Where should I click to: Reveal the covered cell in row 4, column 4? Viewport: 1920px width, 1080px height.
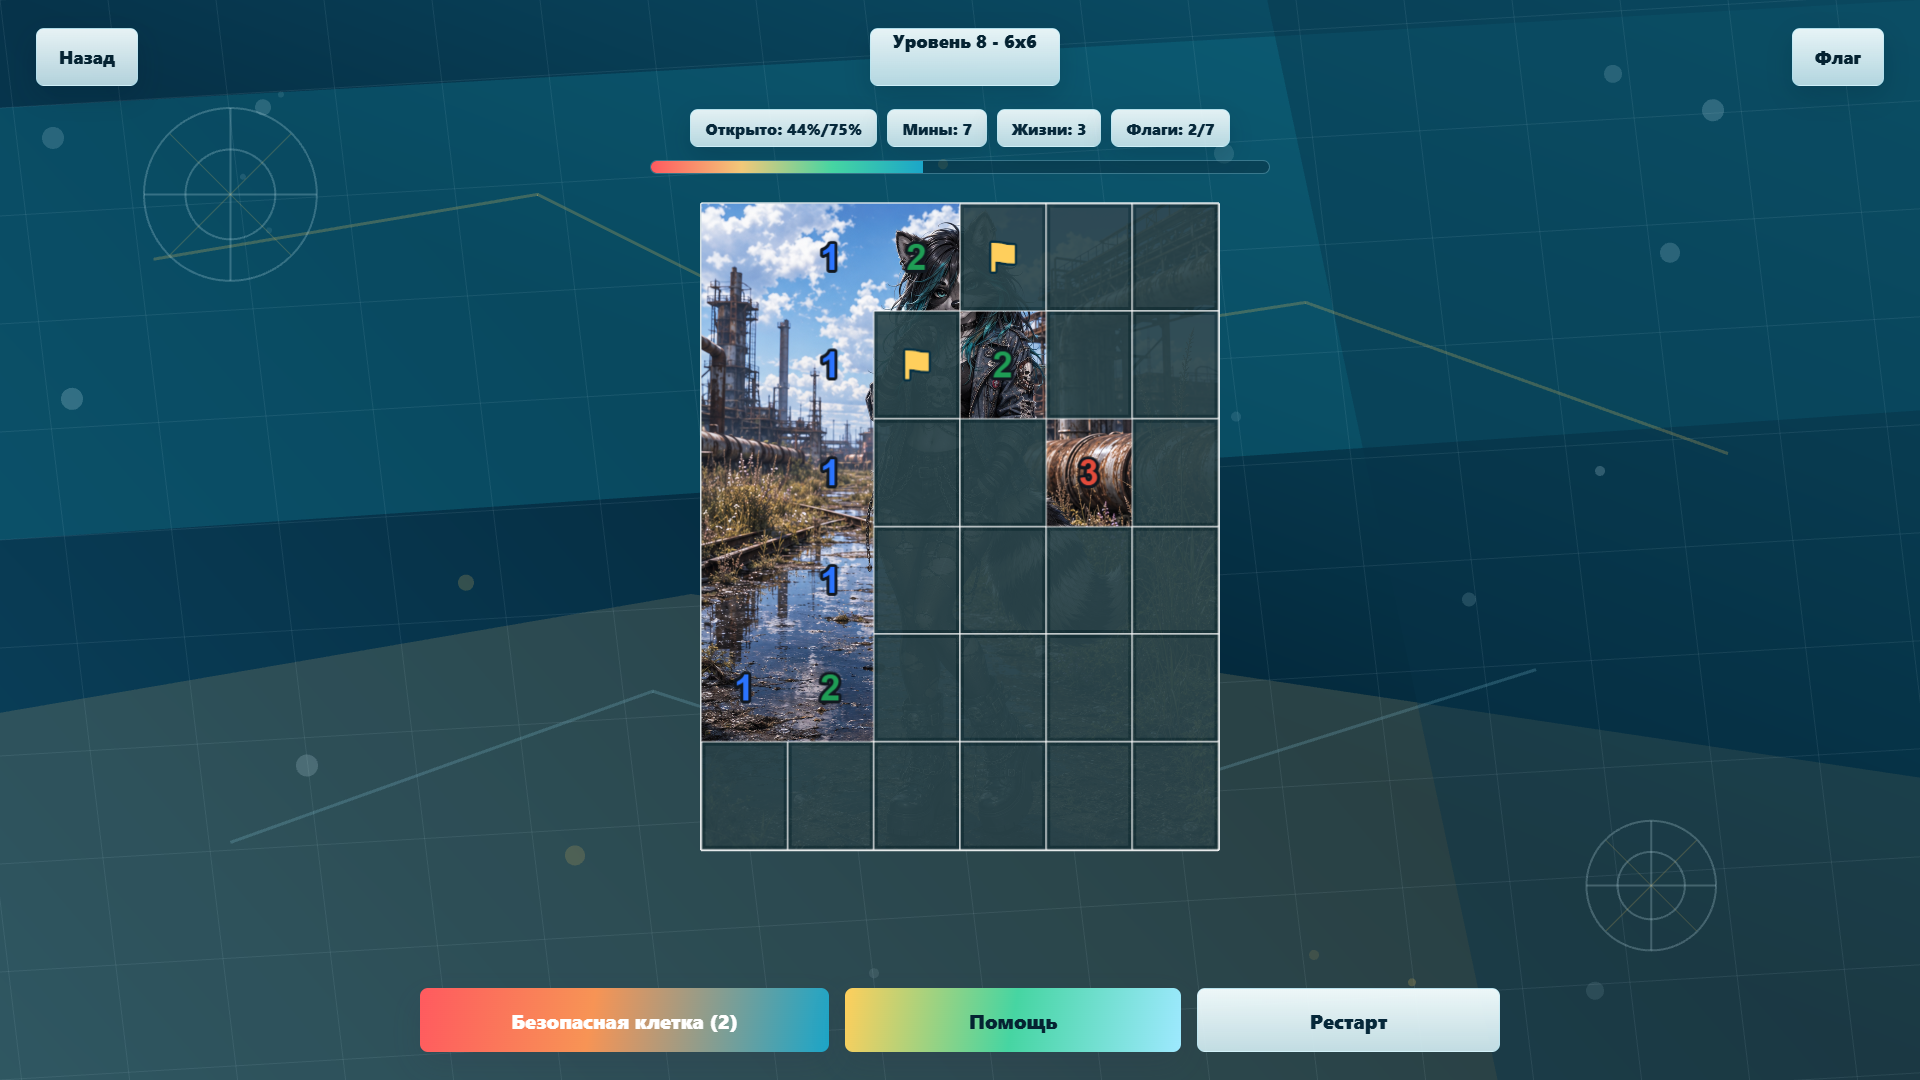click(x=1003, y=580)
